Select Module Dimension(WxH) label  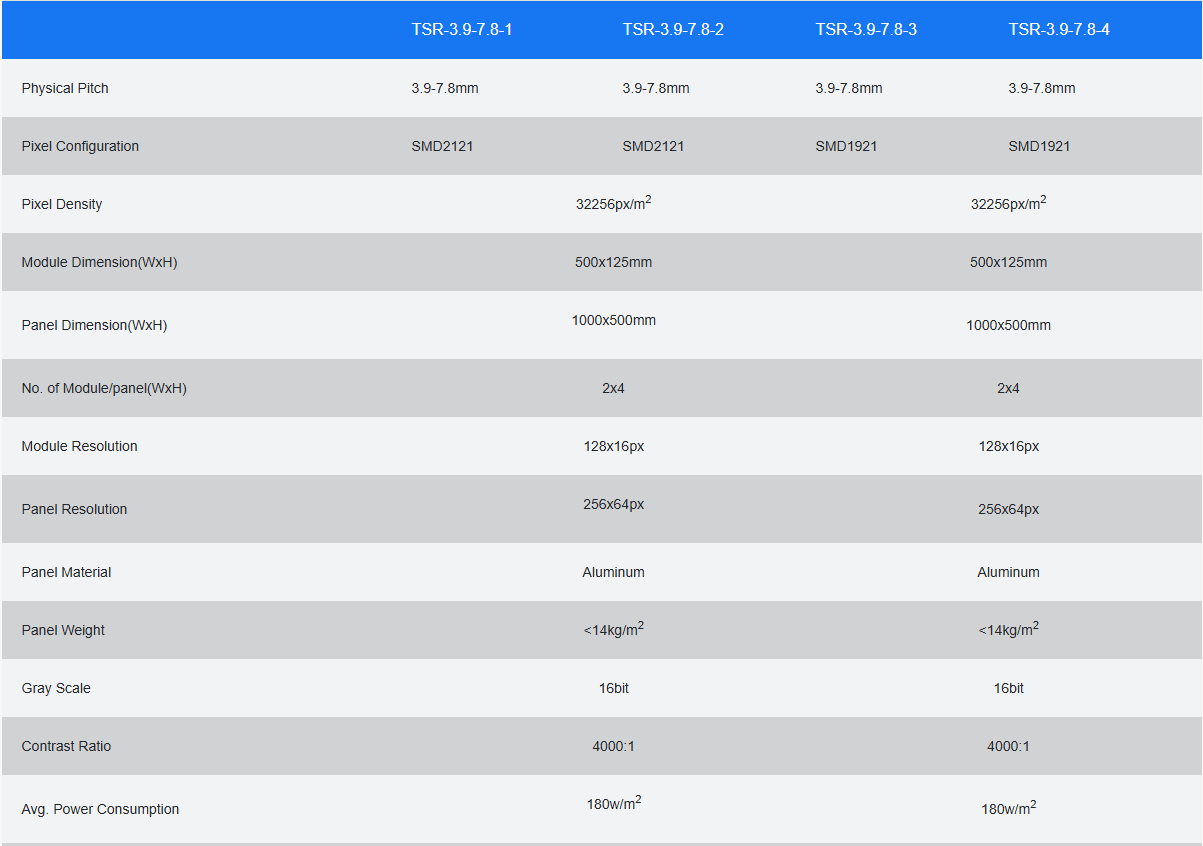99,262
